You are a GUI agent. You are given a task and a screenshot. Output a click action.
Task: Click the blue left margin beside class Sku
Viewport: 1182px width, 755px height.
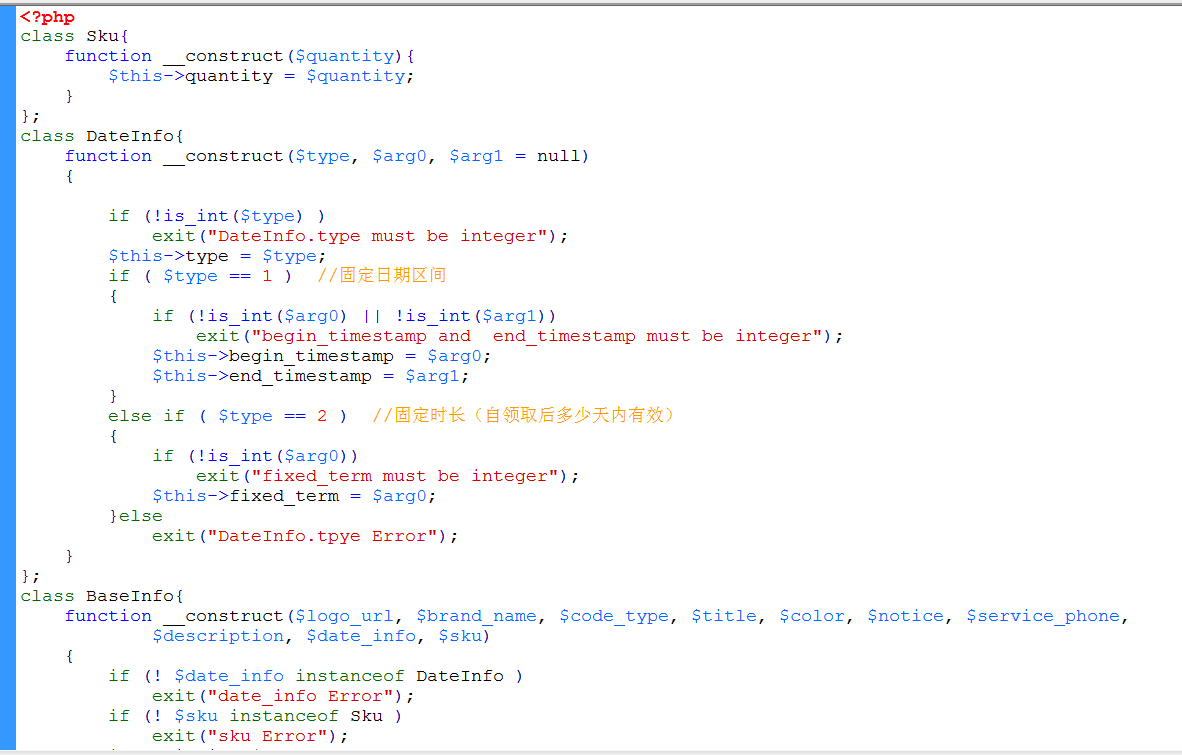[8, 36]
